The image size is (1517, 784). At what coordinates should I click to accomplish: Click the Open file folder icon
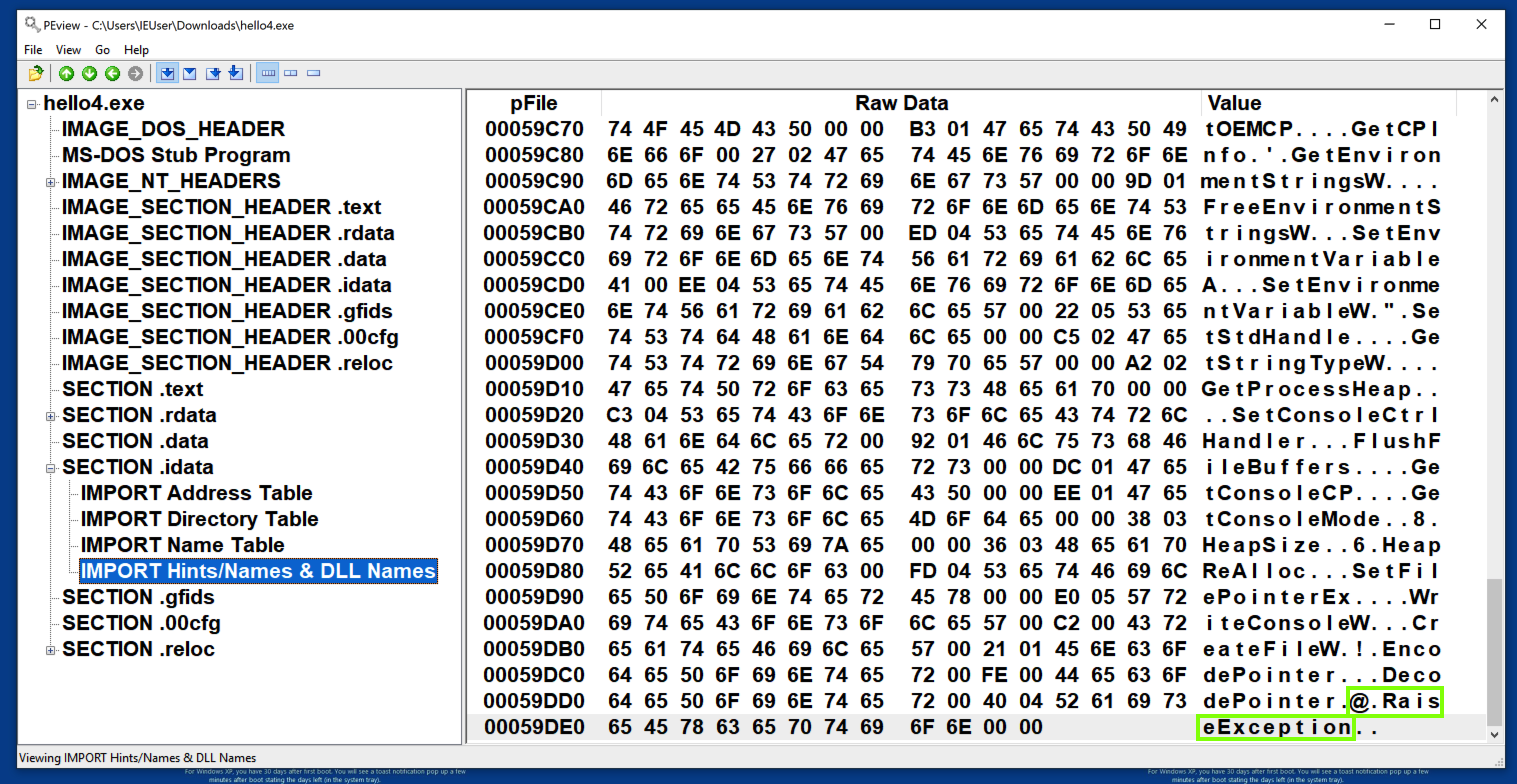36,73
